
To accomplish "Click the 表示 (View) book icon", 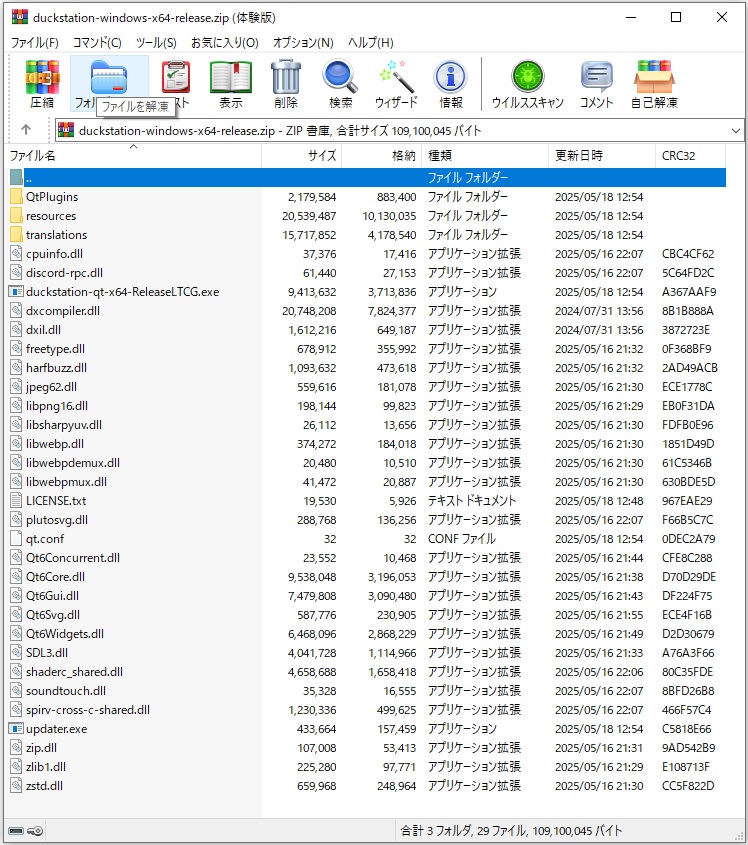I will point(231,78).
